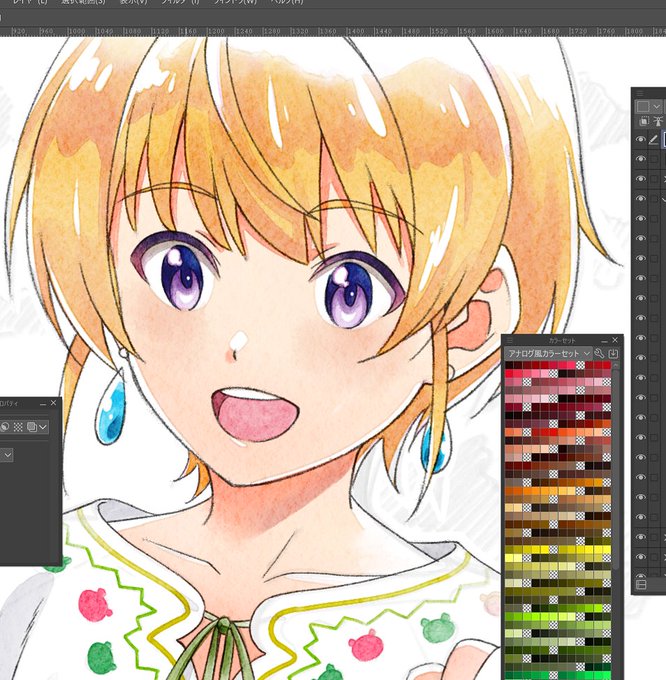This screenshot has height=680, width=666.
Task: Expand chevron next to palette color square
Action: click(656, 106)
